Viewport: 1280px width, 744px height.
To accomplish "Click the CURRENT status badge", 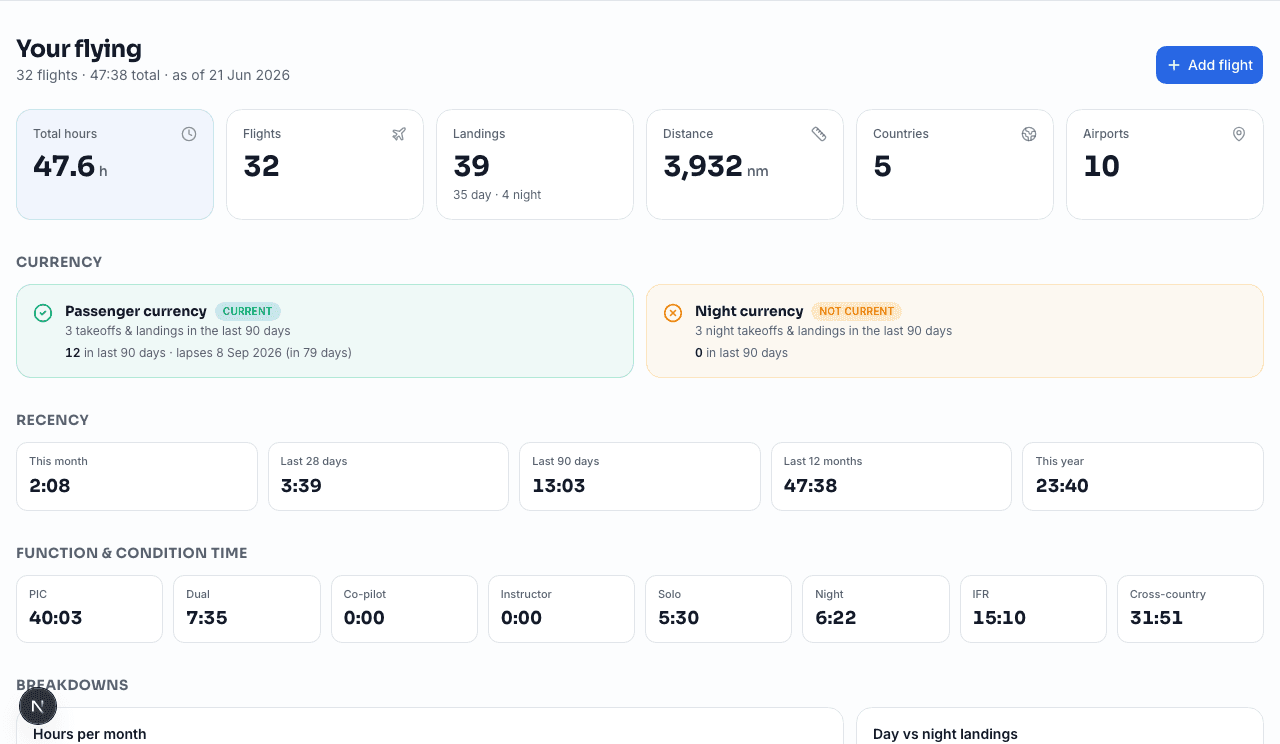I will click(x=248, y=311).
